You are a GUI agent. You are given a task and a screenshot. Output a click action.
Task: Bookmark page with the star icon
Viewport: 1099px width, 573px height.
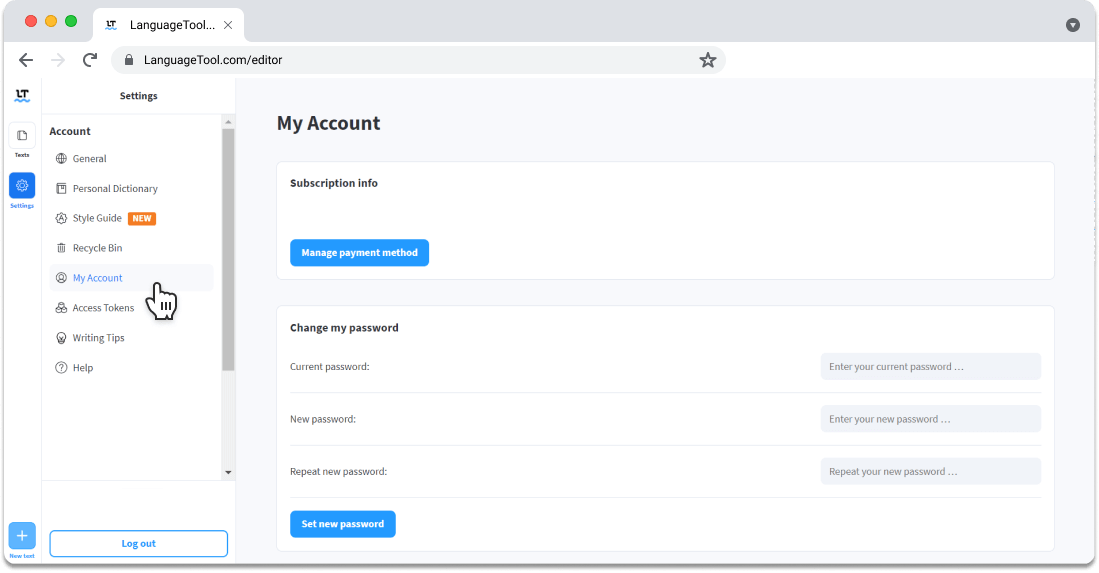[708, 60]
